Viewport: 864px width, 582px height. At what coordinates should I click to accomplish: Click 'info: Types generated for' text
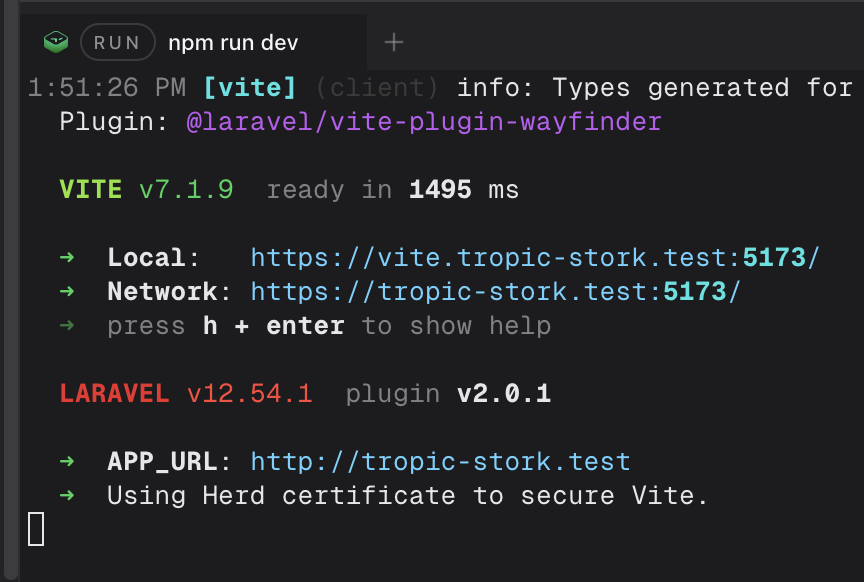point(655,88)
